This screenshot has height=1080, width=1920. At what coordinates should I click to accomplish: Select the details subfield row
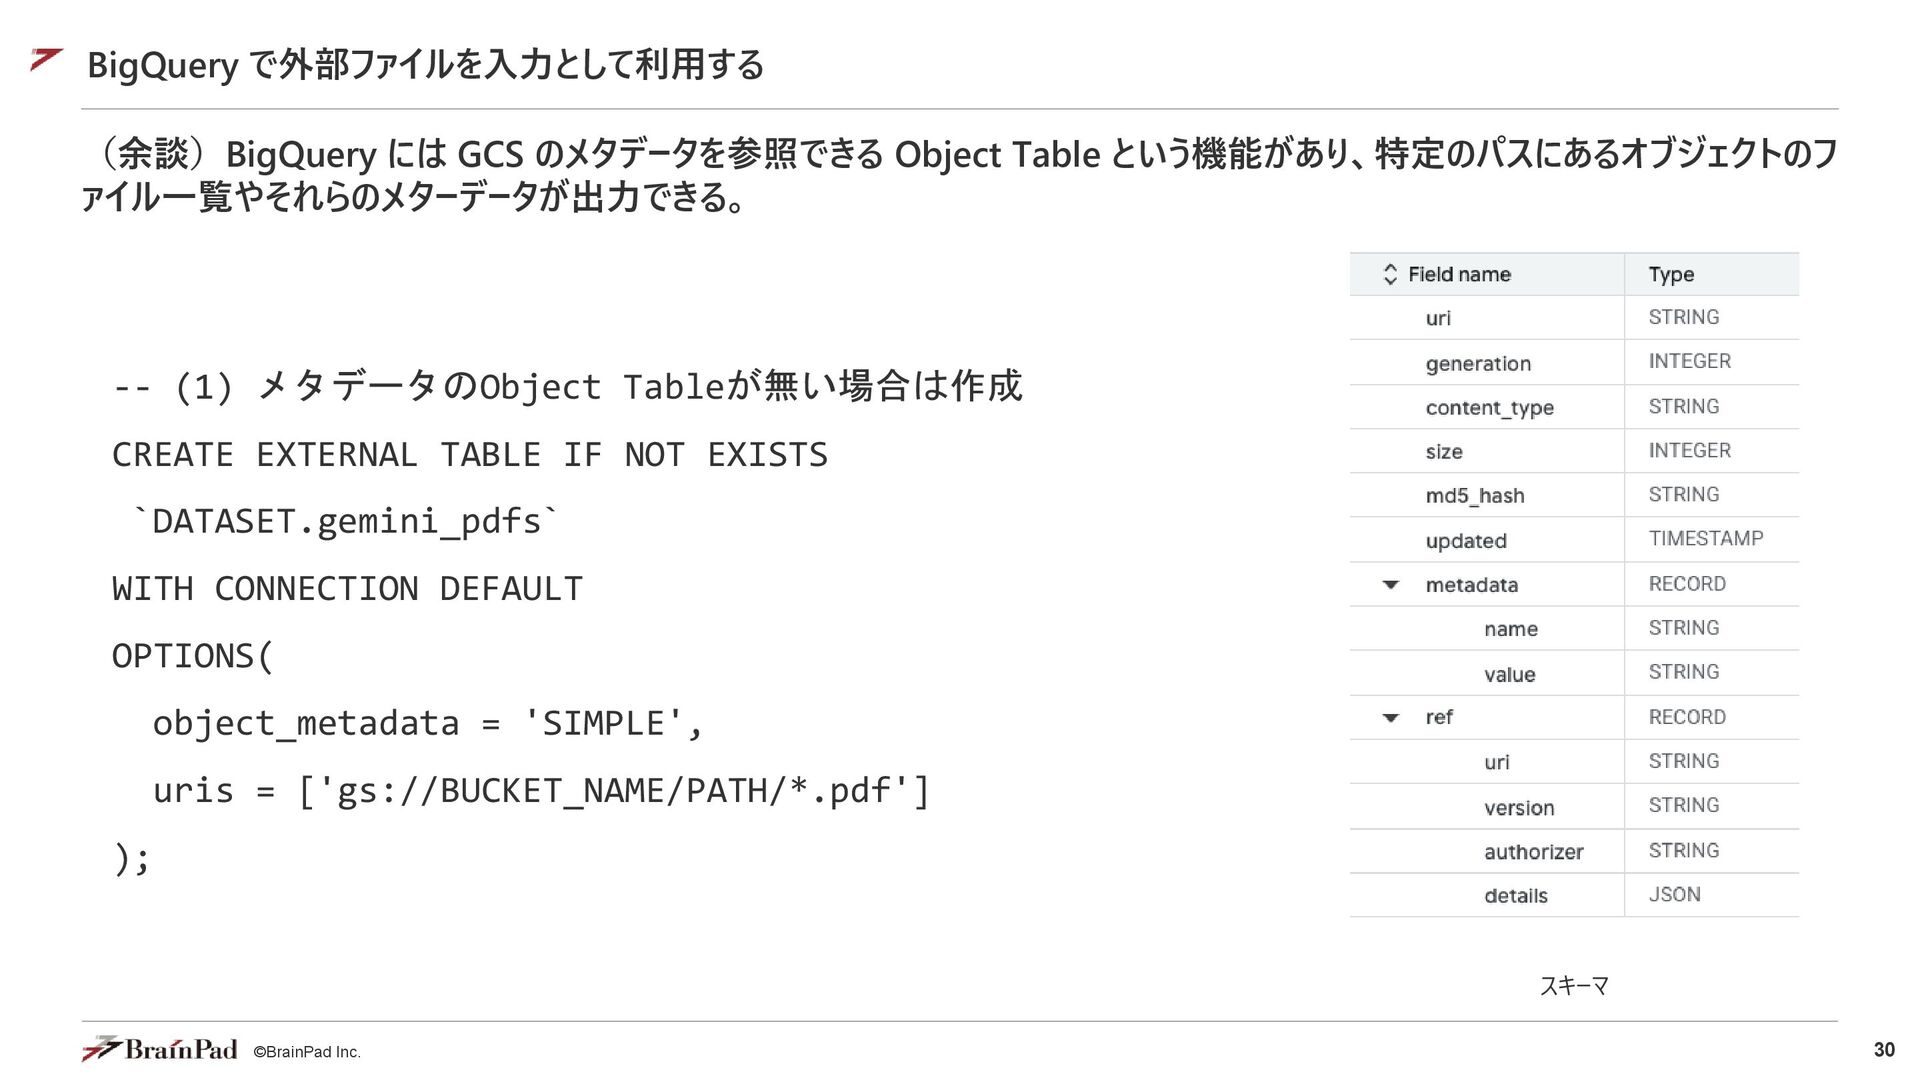[1574, 896]
